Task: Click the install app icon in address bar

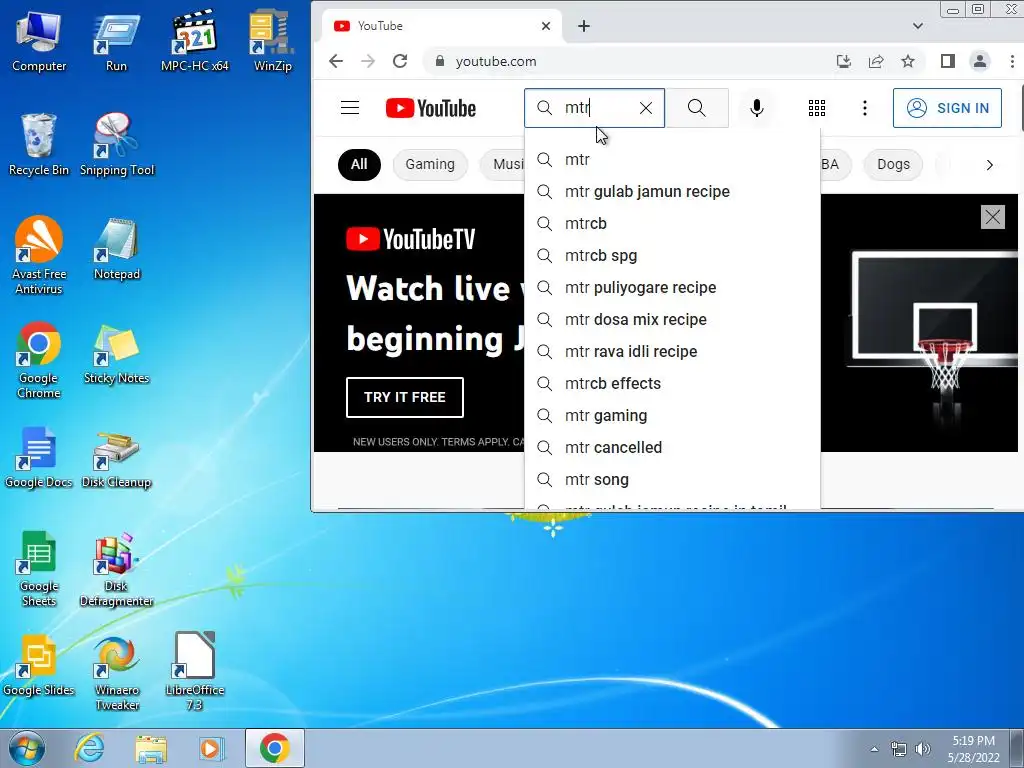Action: click(844, 61)
